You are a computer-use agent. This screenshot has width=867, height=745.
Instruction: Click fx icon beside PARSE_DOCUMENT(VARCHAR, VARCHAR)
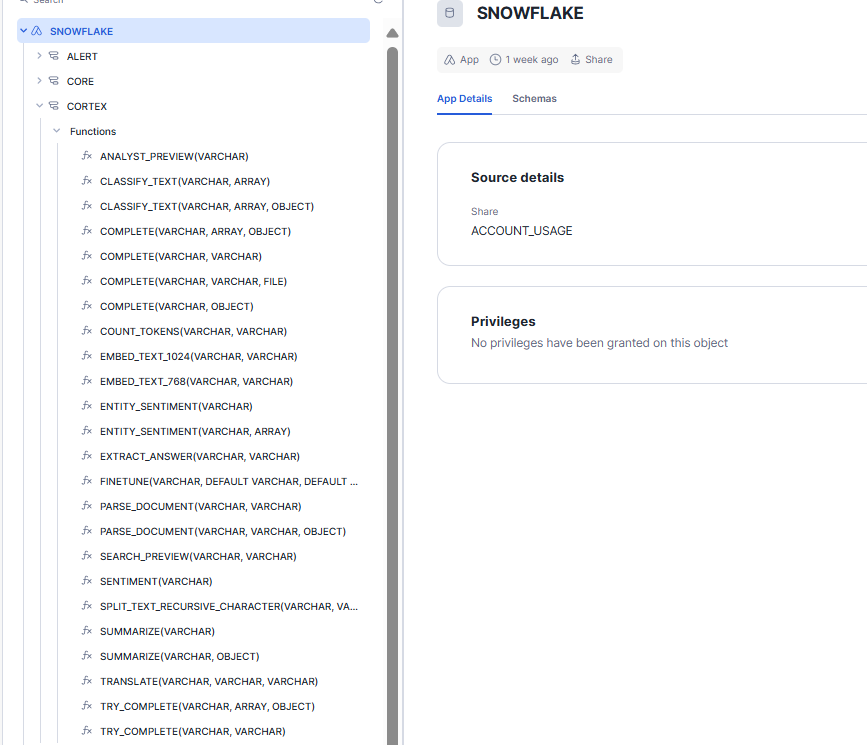click(x=87, y=506)
